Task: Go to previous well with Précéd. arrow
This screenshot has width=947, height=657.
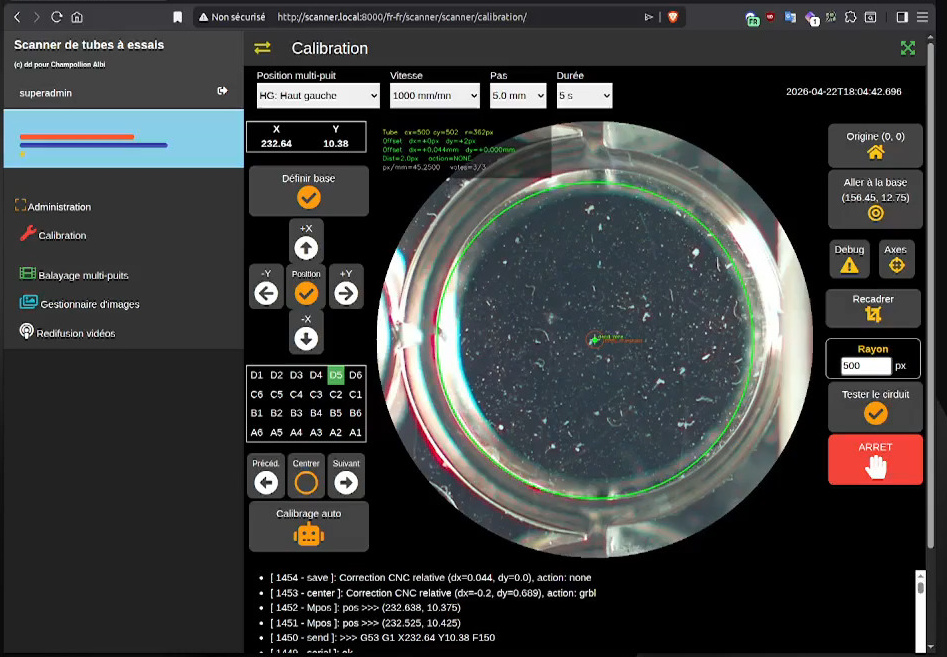Action: 266,476
